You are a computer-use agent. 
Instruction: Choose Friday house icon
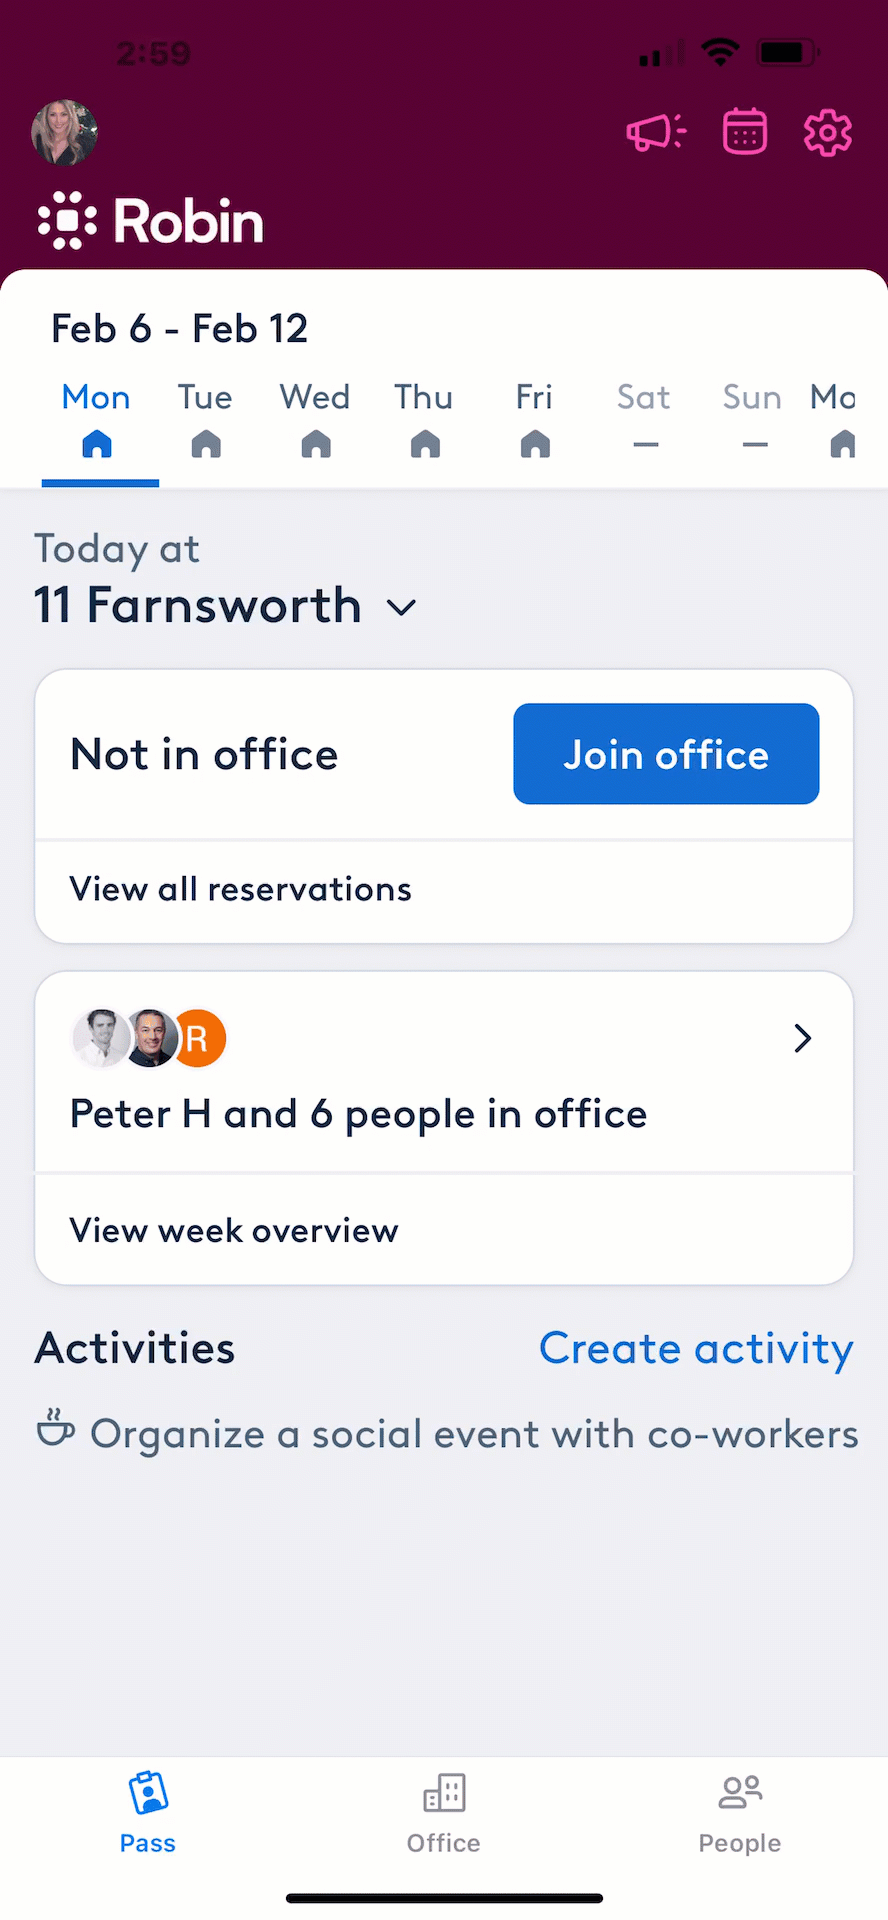535,444
